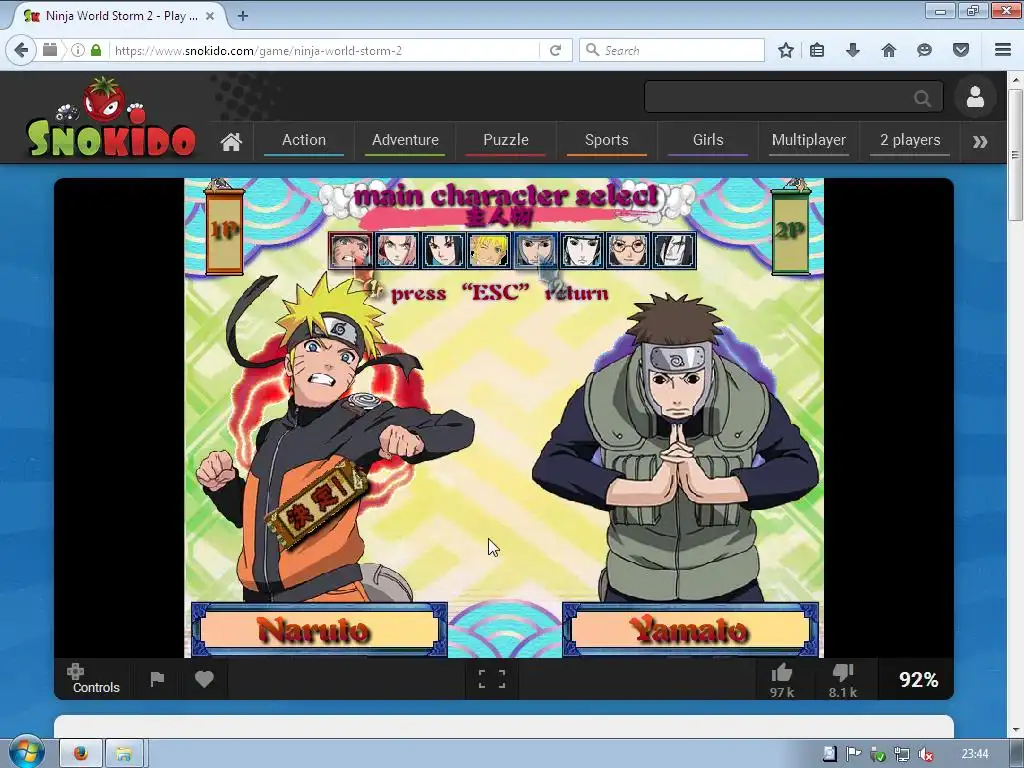1024x768 pixels.
Task: Click the Yamato name plate
Action: click(690, 630)
